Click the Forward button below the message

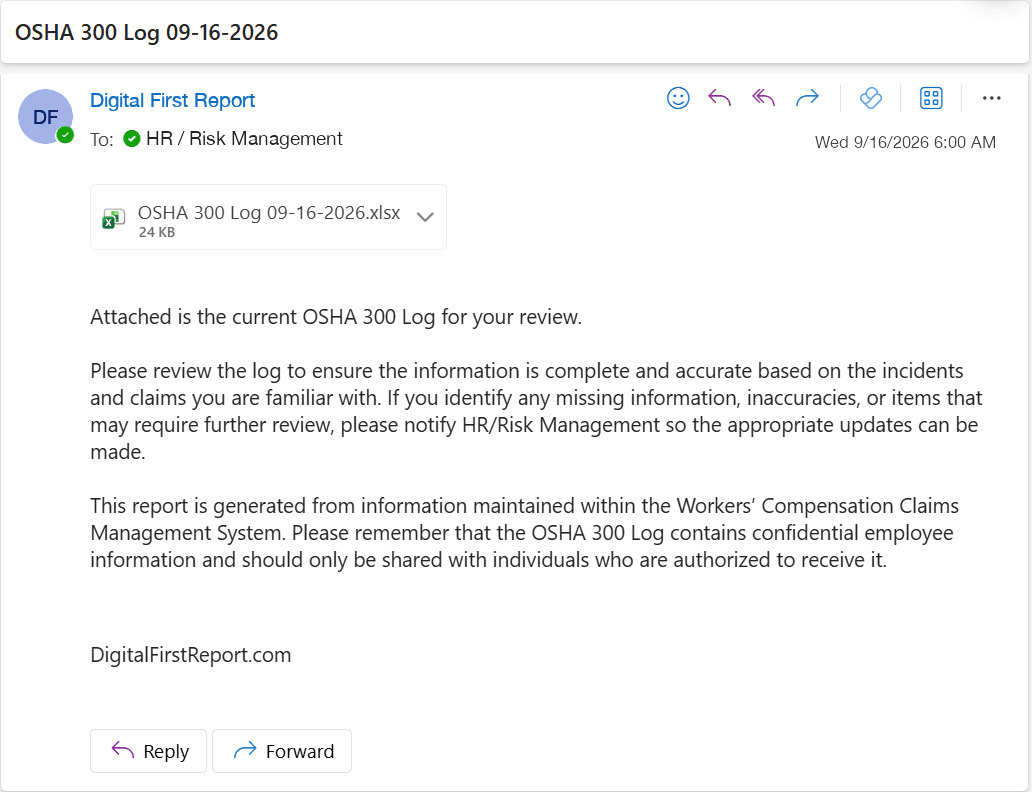pos(282,751)
